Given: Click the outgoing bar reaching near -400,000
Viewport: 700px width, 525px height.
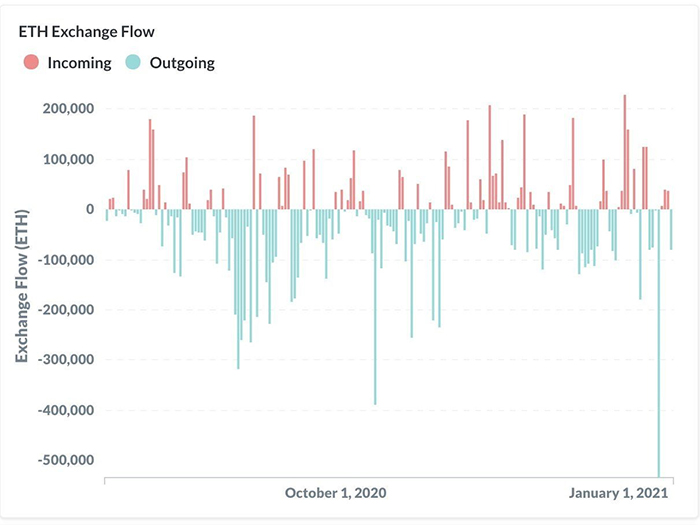Looking at the screenshot, I should point(375,307).
